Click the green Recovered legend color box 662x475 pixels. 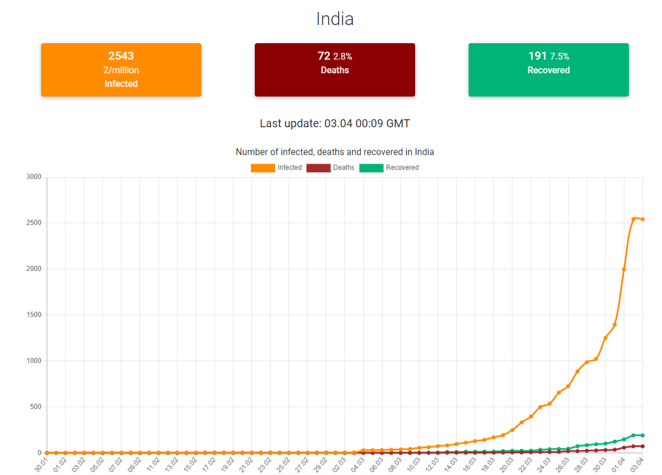pyautogui.click(x=372, y=168)
